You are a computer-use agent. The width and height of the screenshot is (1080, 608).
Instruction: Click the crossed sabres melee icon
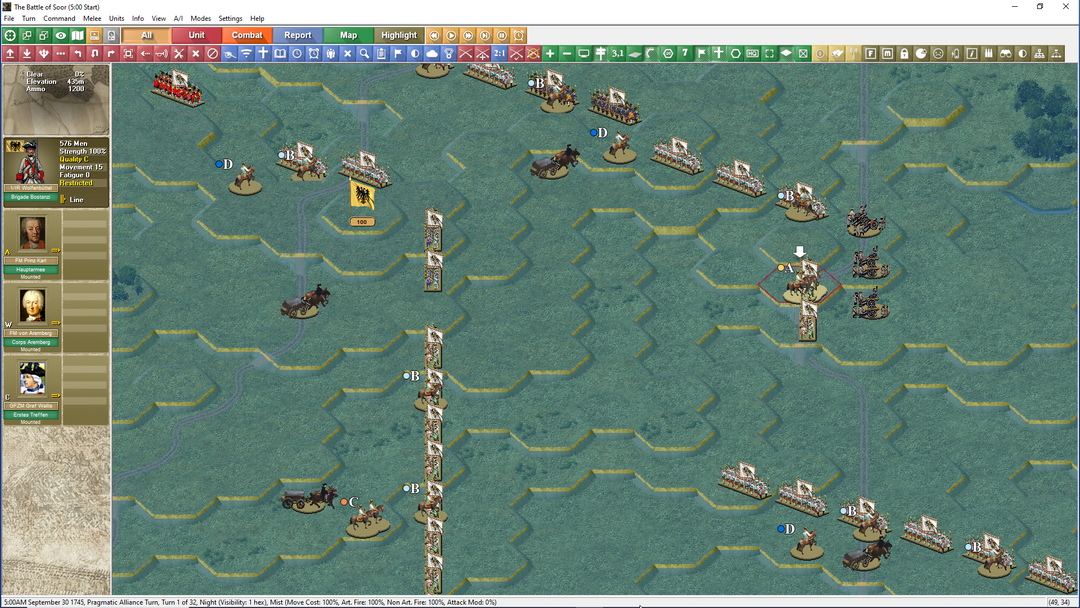click(179, 53)
